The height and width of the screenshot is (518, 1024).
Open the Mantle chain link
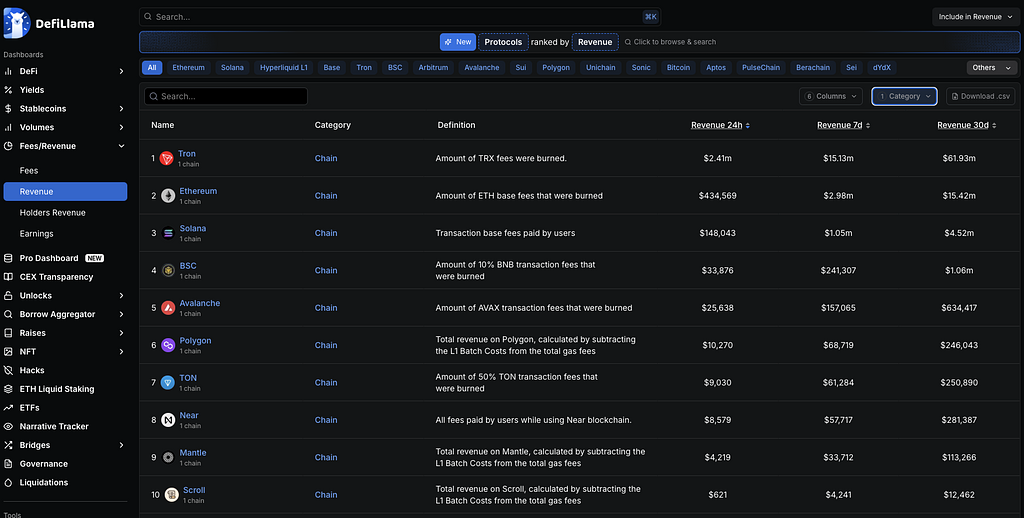(193, 453)
